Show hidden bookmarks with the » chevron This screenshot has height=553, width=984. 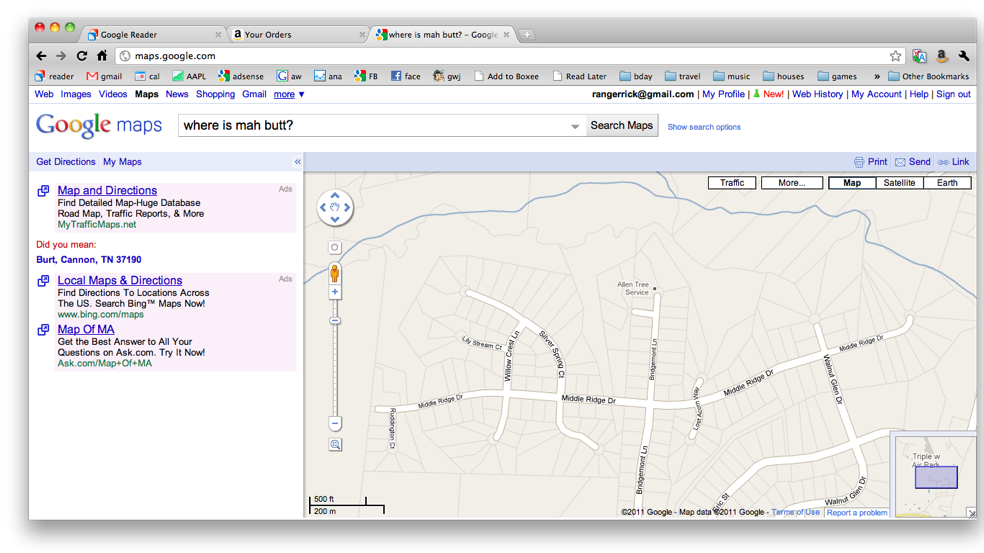(877, 77)
